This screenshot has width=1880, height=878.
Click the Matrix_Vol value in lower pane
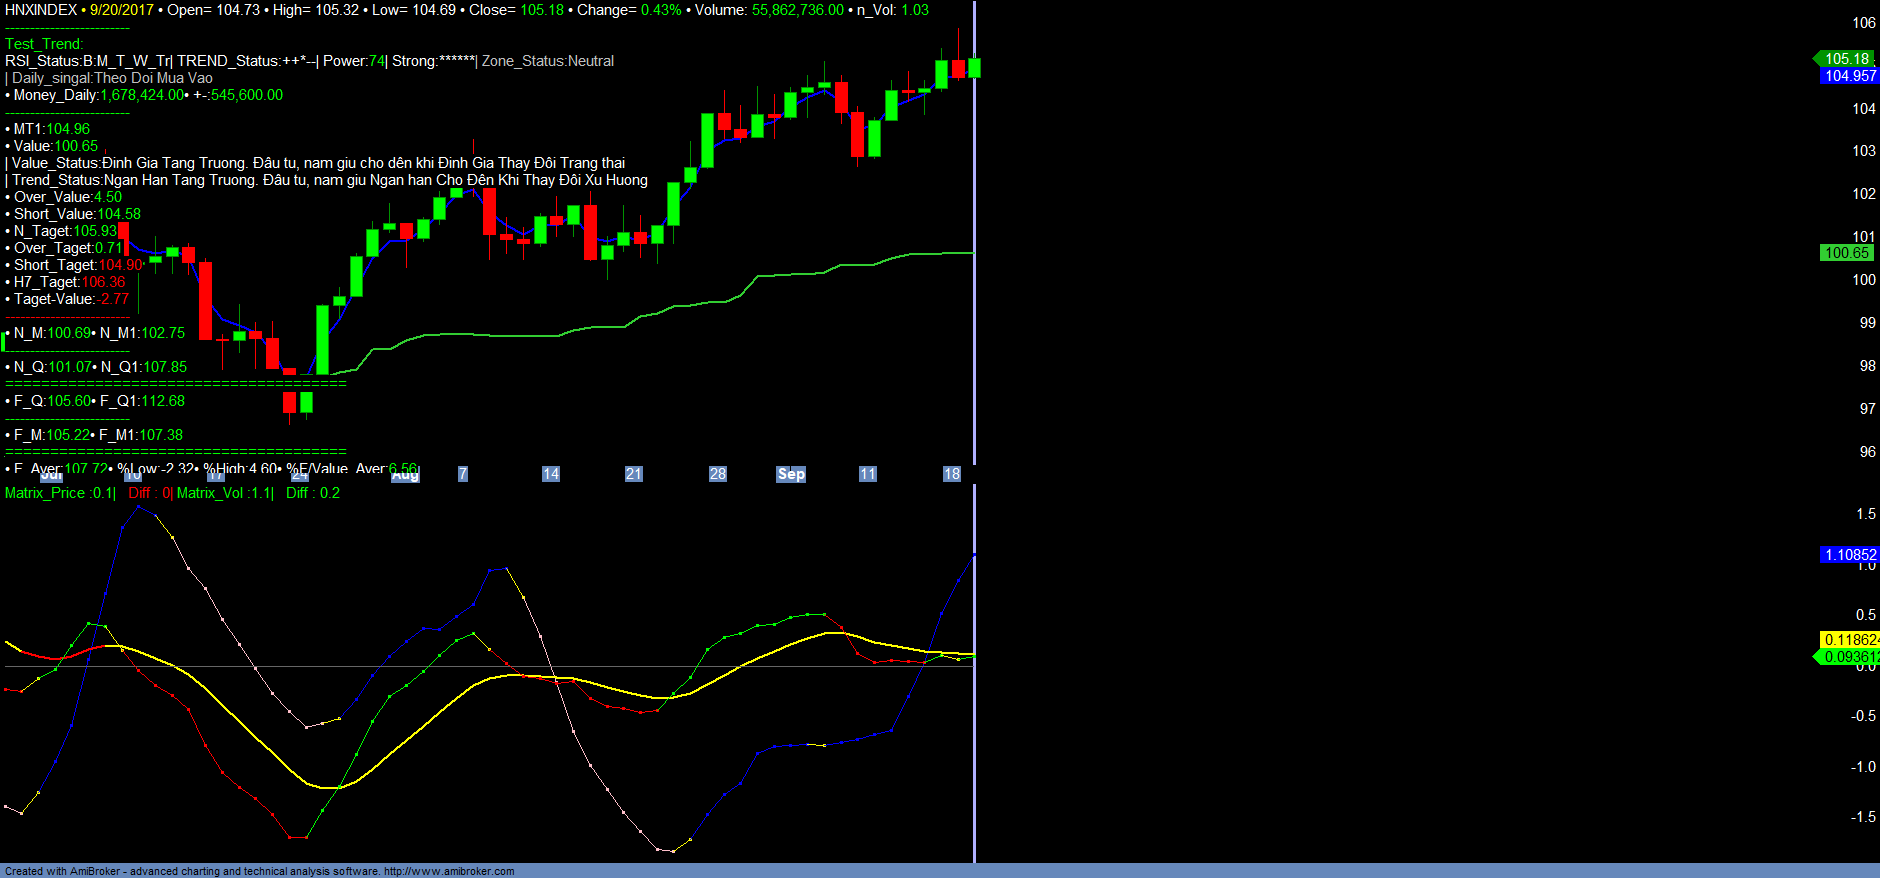tap(224, 493)
